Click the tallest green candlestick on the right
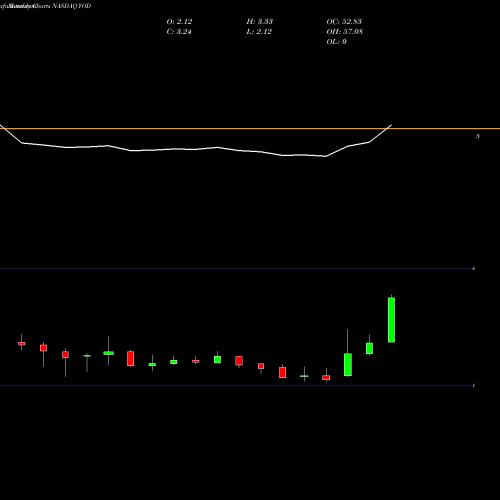Image resolution: width=500 pixels, height=500 pixels. point(391,320)
